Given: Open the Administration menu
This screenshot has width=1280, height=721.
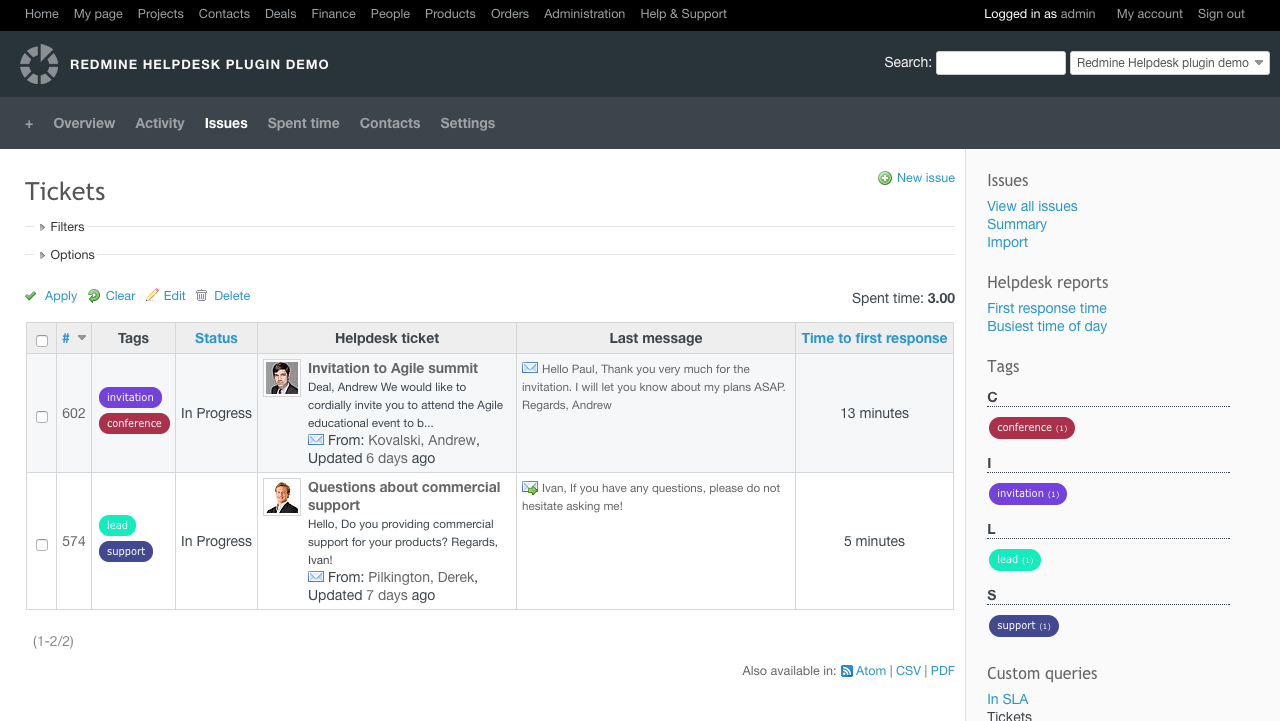Looking at the screenshot, I should click(x=584, y=14).
